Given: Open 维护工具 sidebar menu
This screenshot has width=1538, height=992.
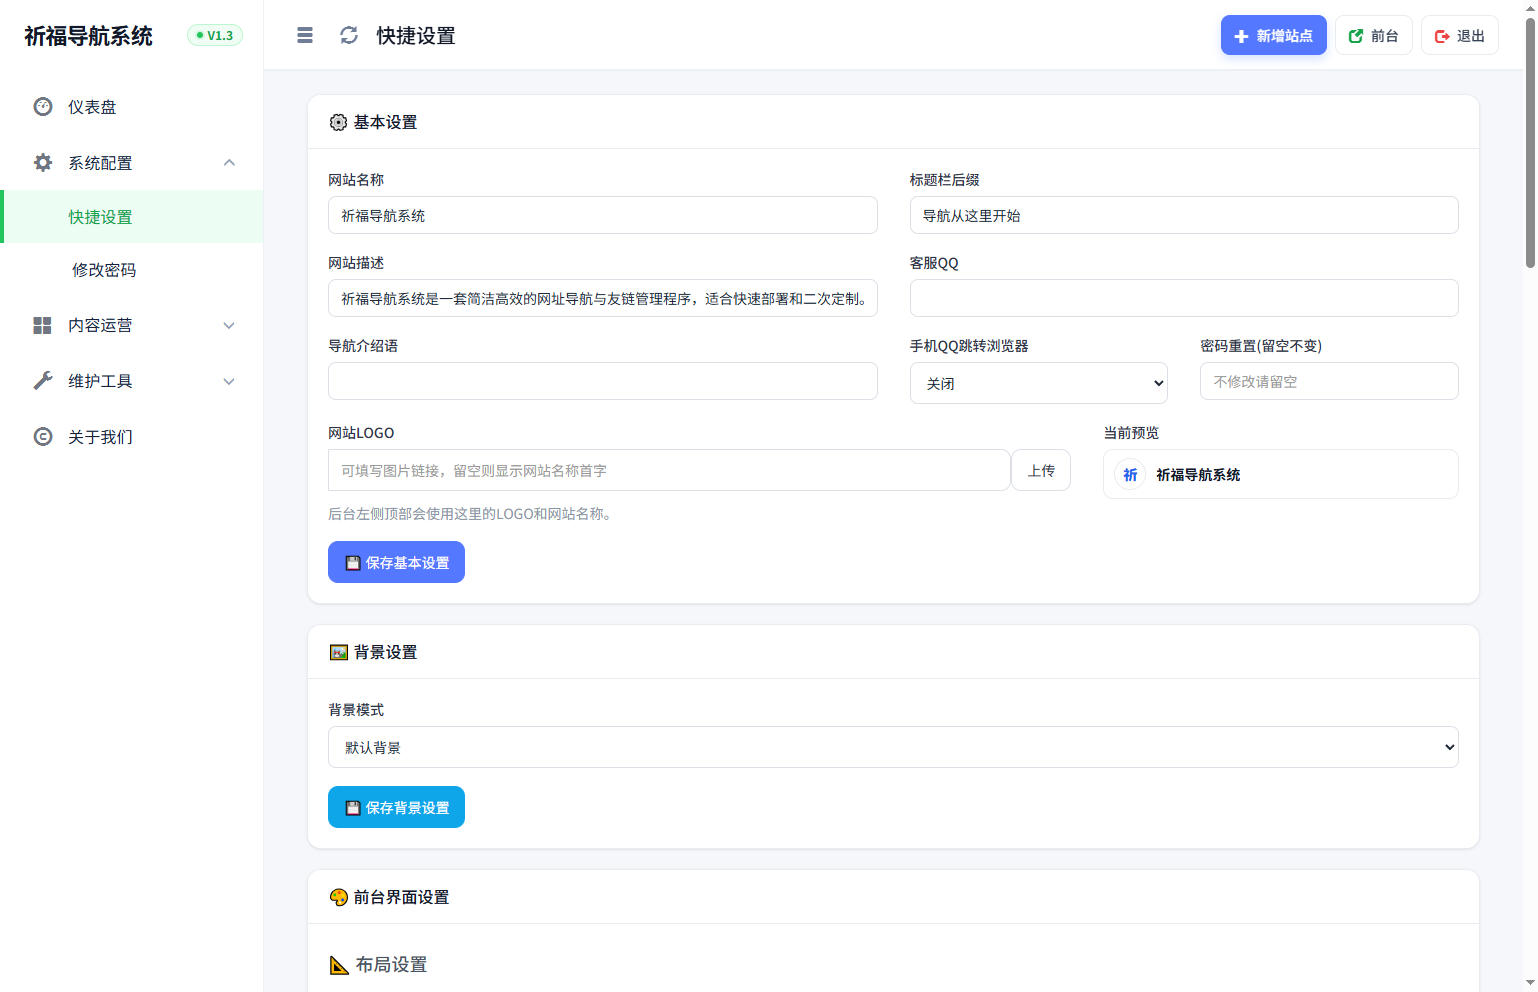Looking at the screenshot, I should 132,381.
